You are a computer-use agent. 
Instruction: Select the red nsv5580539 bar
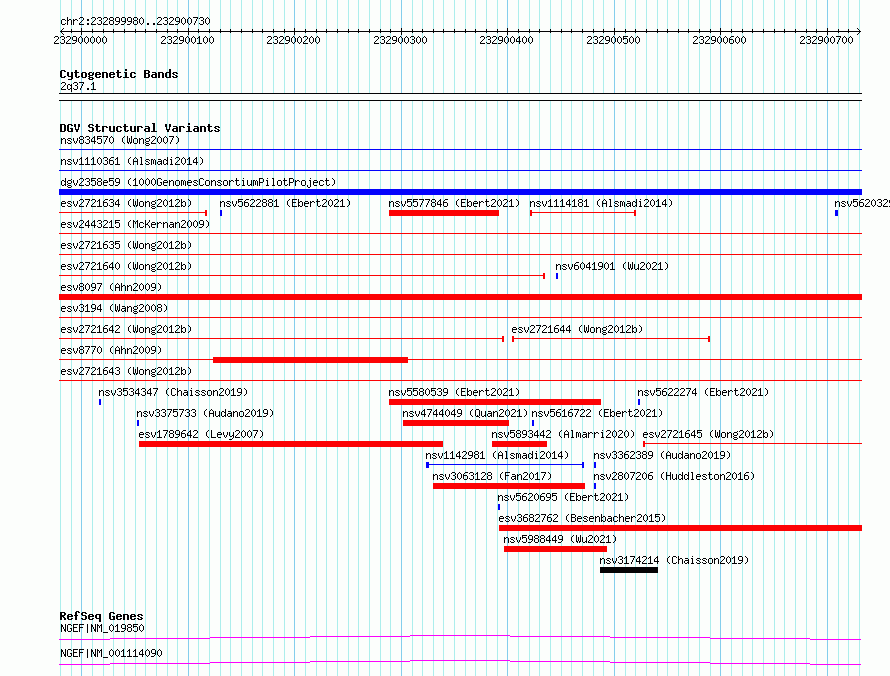495,402
